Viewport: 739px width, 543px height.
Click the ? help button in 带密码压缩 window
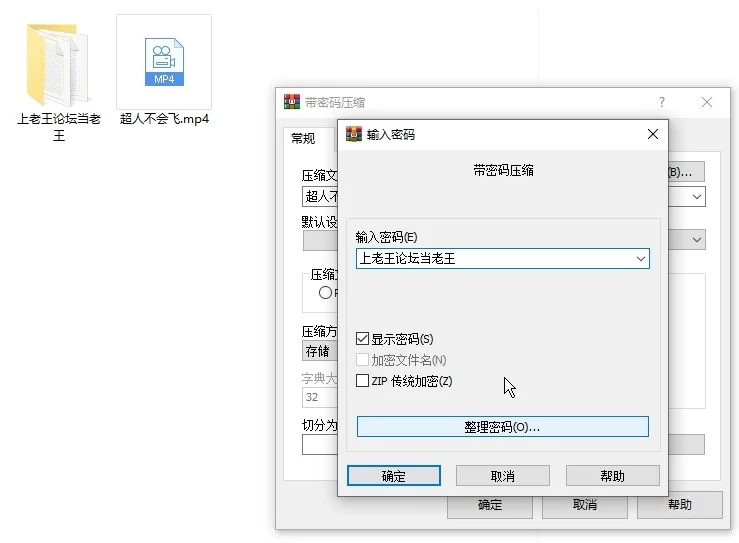(x=662, y=102)
